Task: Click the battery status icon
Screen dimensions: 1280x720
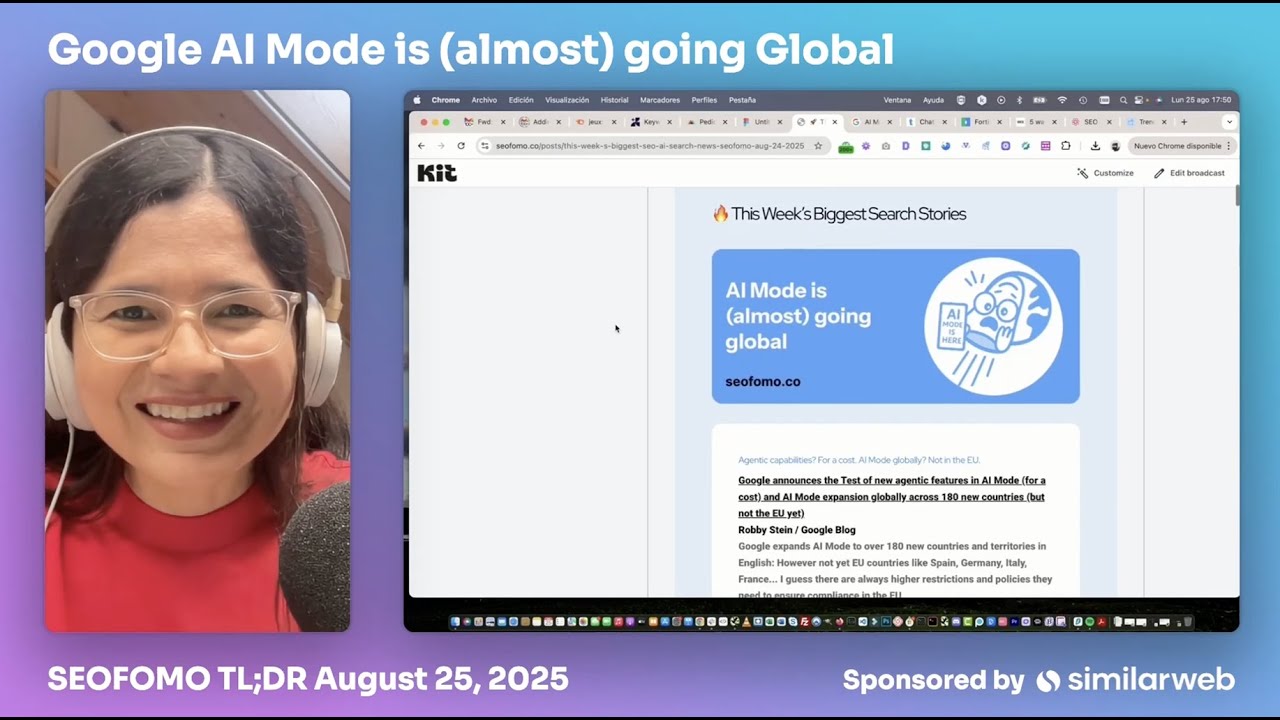Action: click(x=1039, y=100)
